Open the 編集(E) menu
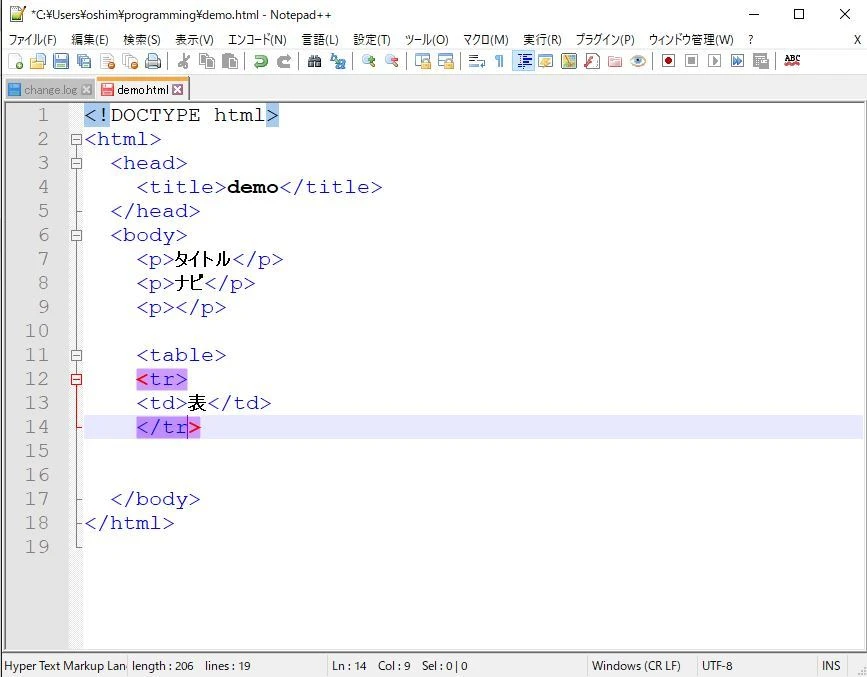 90,40
